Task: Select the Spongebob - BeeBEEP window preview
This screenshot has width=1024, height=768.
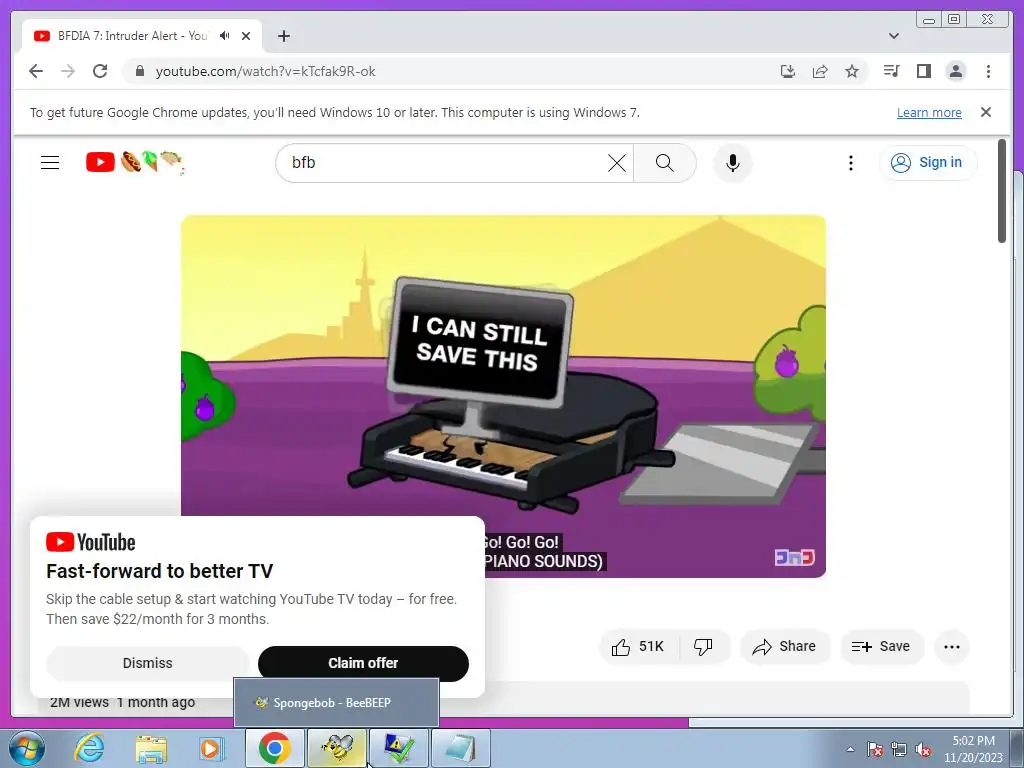Action: click(x=336, y=703)
